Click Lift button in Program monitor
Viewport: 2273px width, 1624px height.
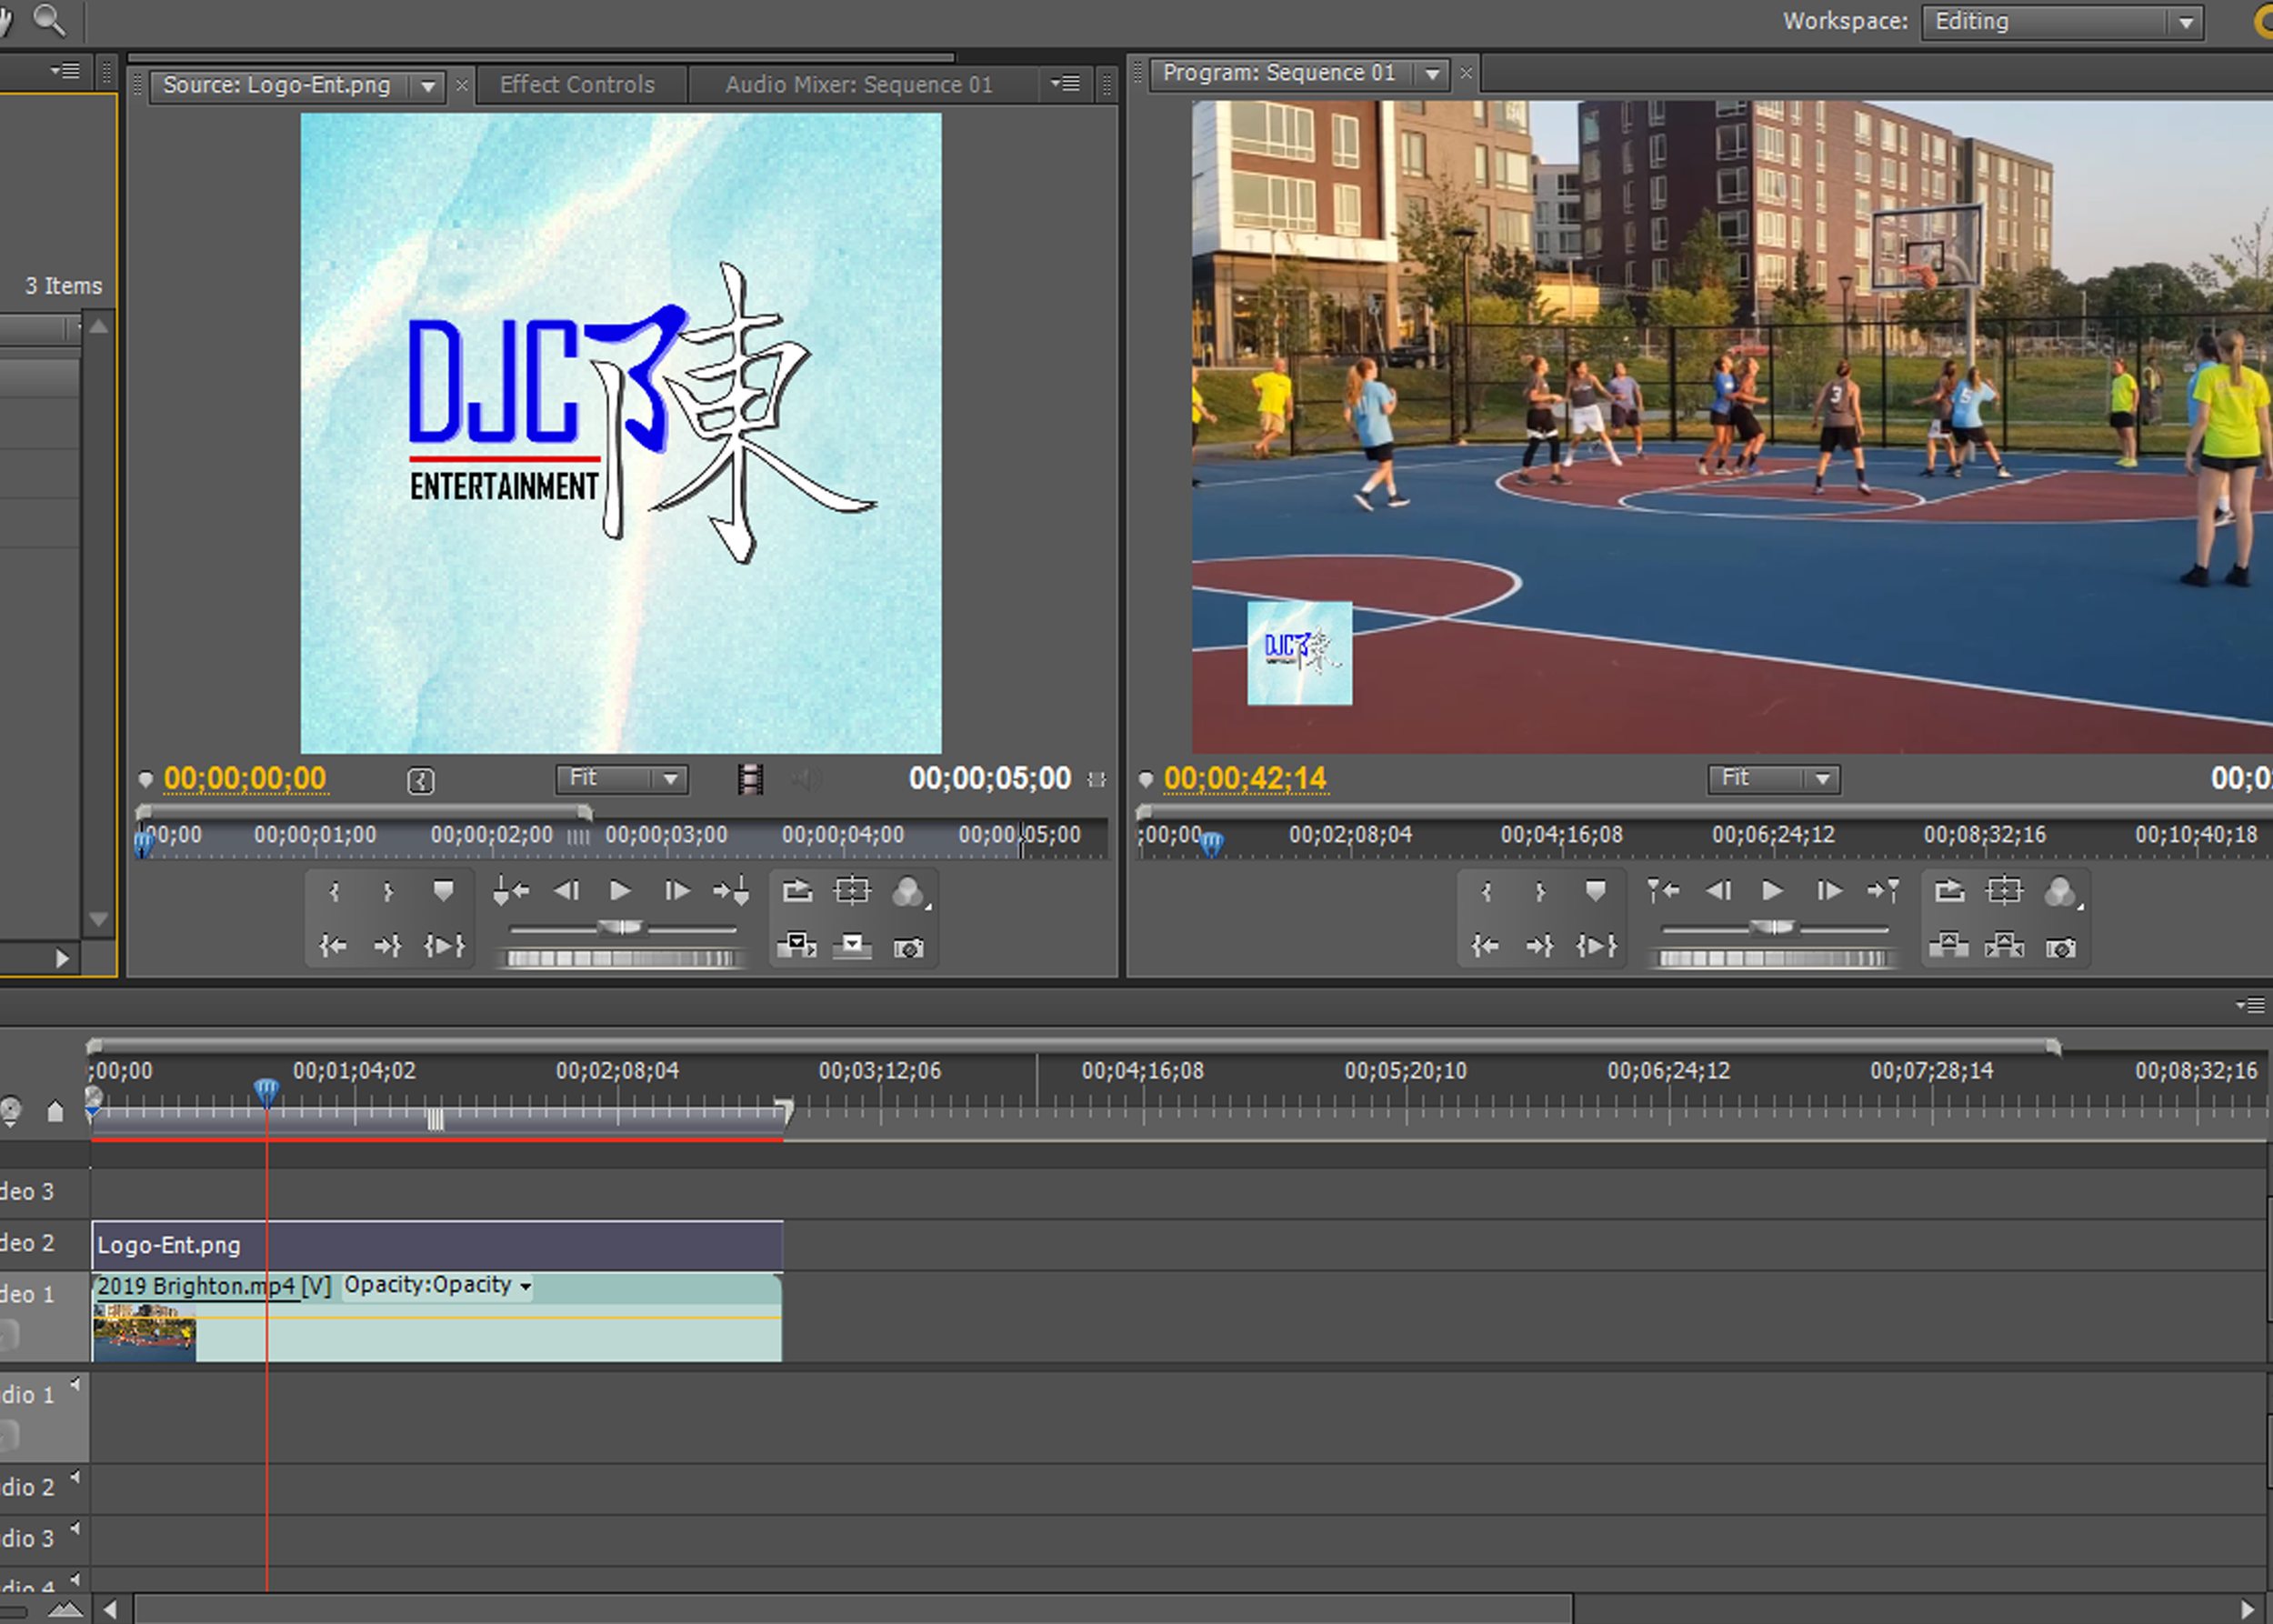pyautogui.click(x=1948, y=945)
